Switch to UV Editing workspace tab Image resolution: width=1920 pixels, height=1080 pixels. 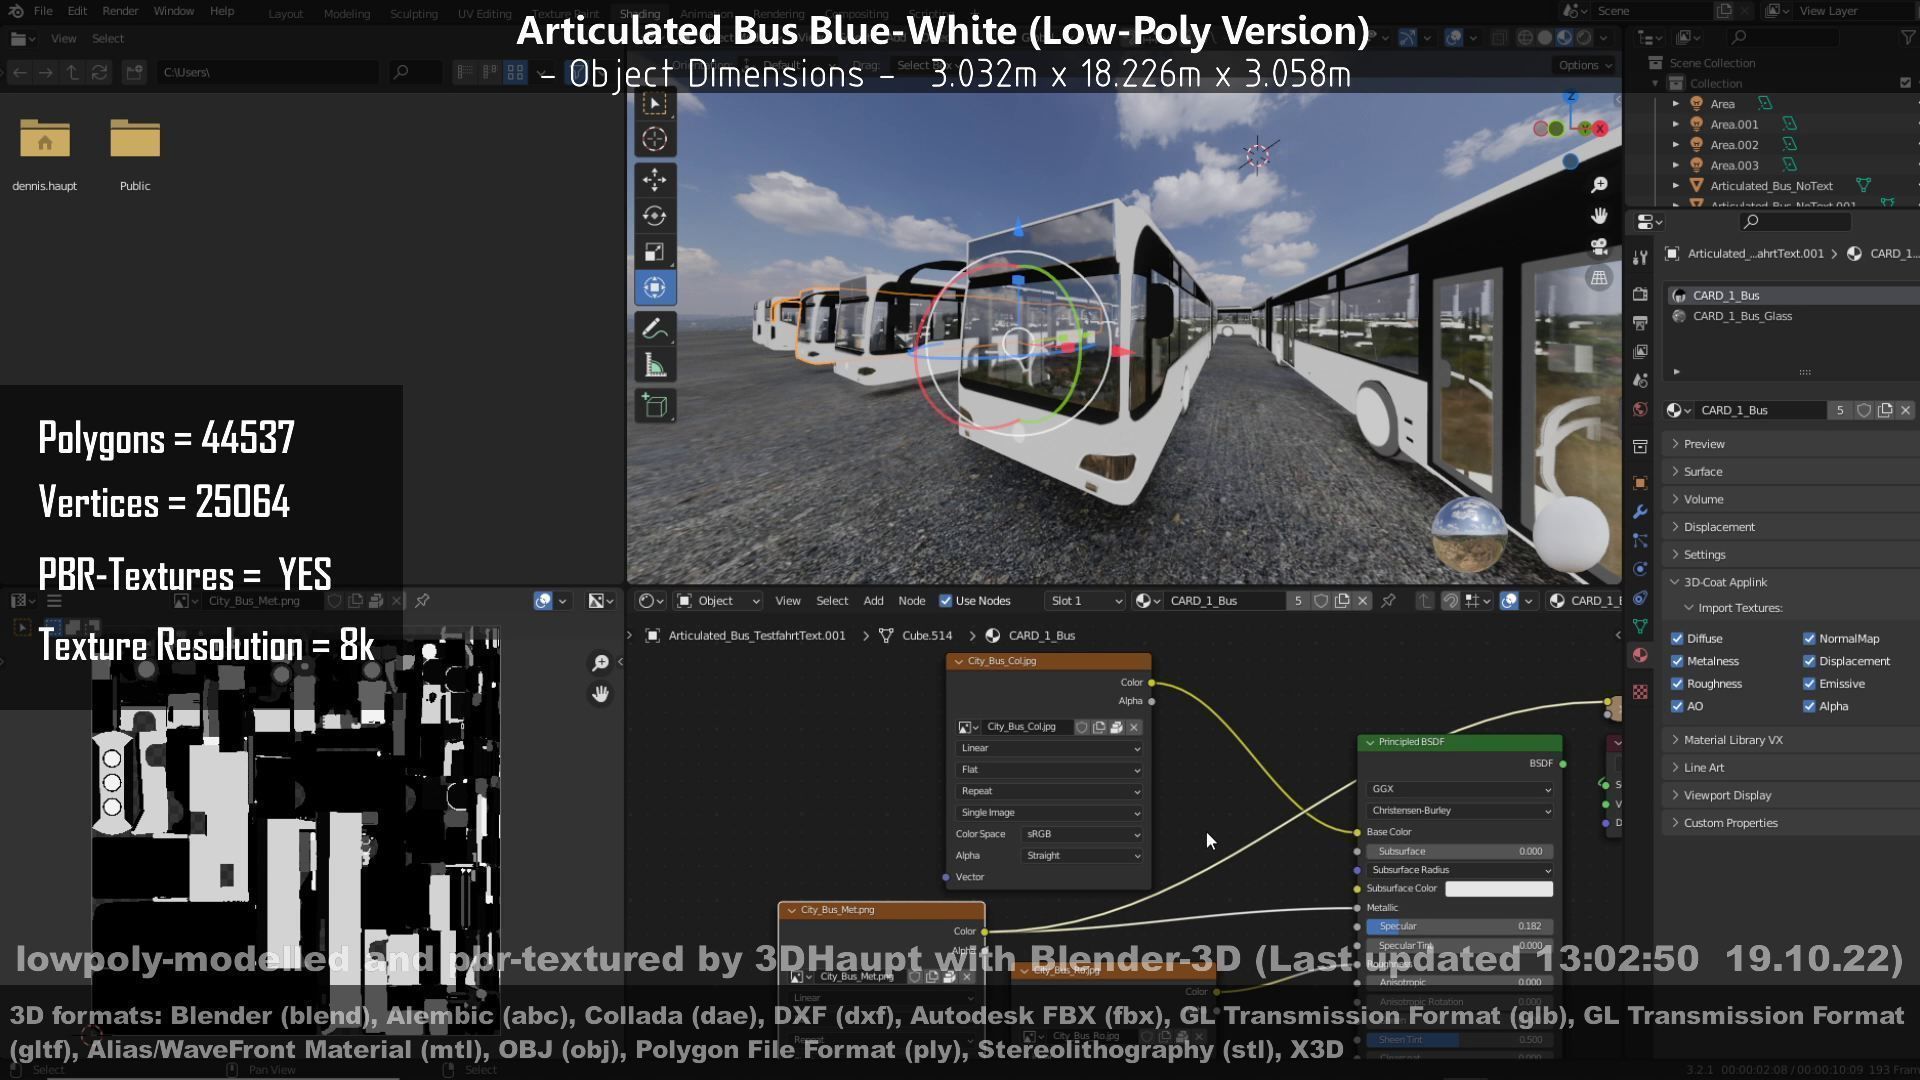pyautogui.click(x=484, y=14)
